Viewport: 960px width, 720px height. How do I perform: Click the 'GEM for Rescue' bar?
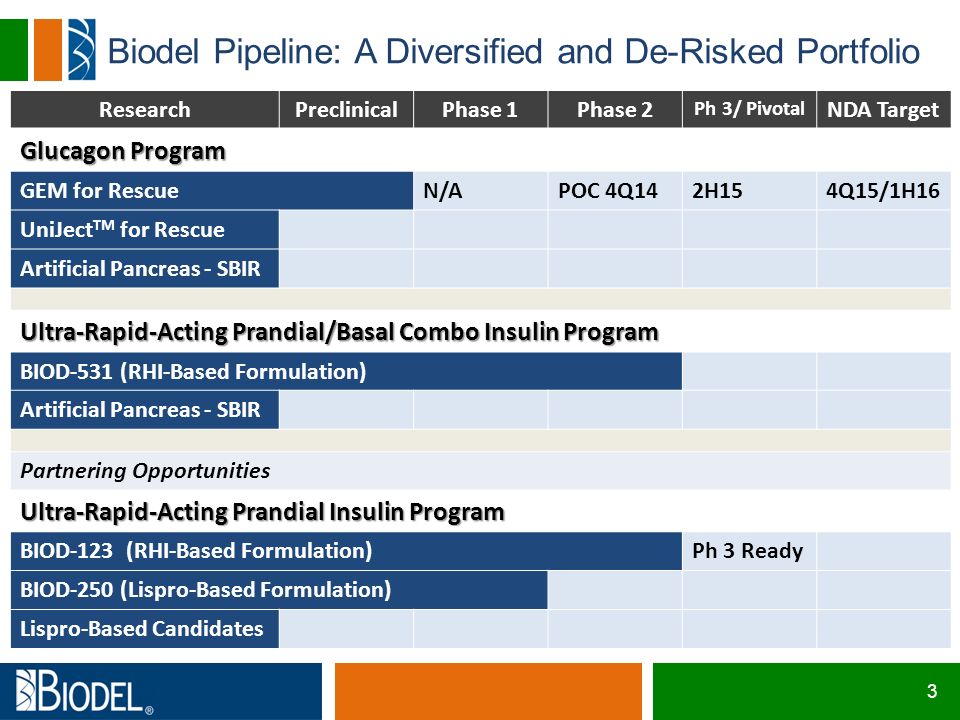[x=212, y=190]
